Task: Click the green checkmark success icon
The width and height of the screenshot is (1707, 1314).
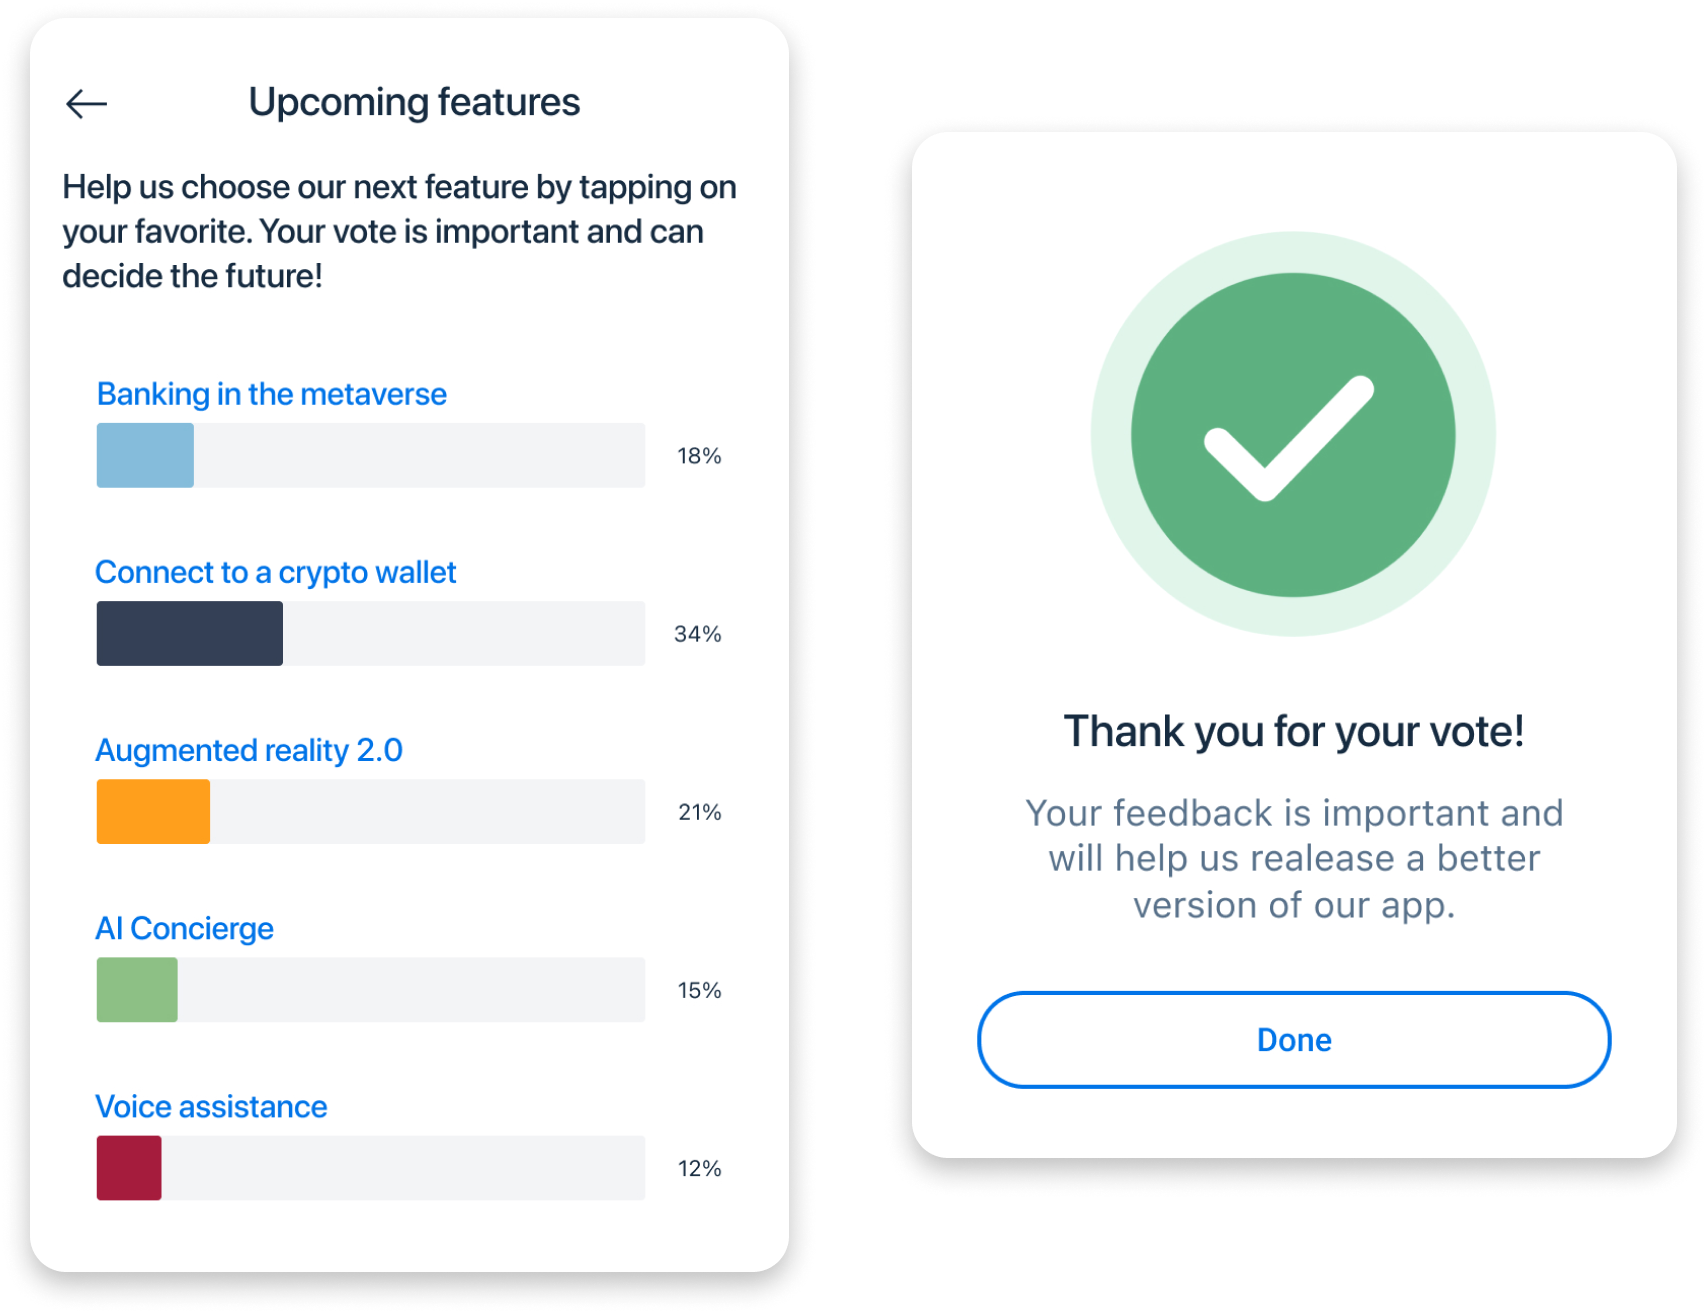Action: (1292, 434)
